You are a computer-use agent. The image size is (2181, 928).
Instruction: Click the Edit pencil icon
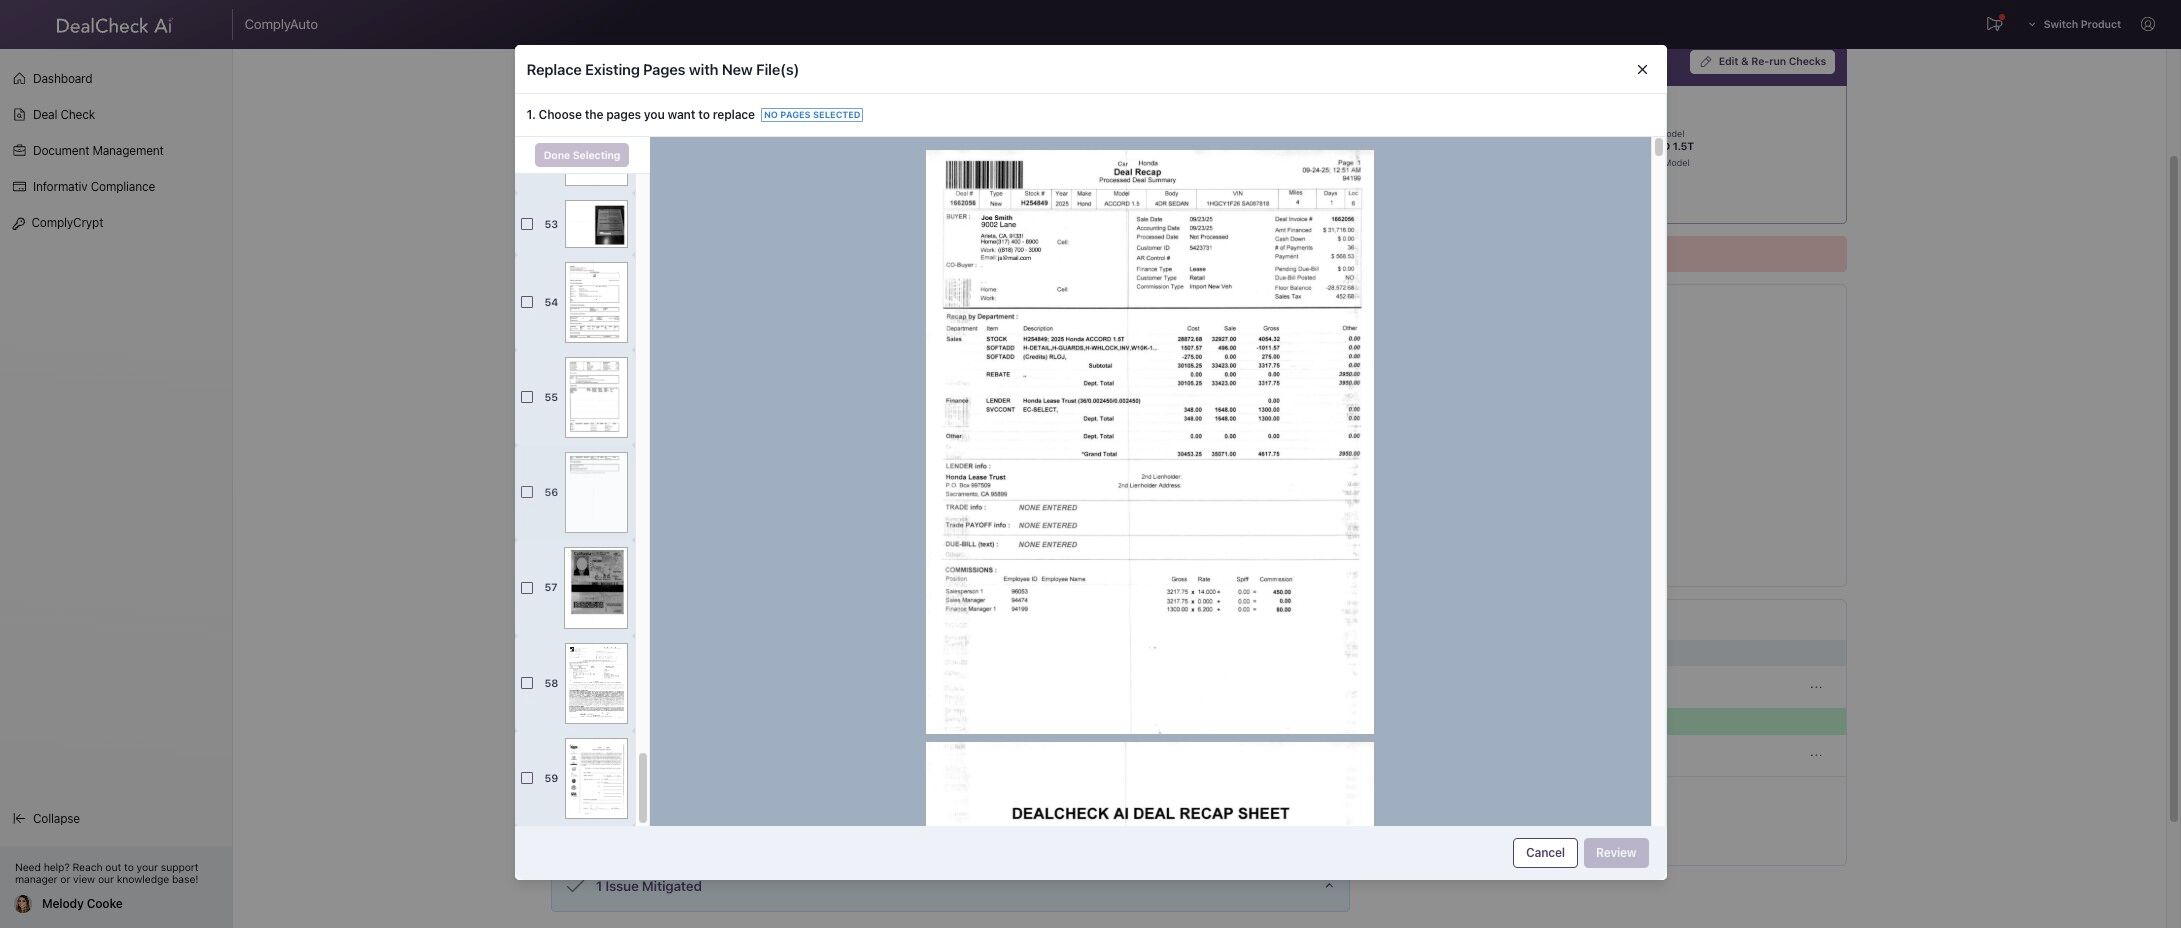[1706, 62]
